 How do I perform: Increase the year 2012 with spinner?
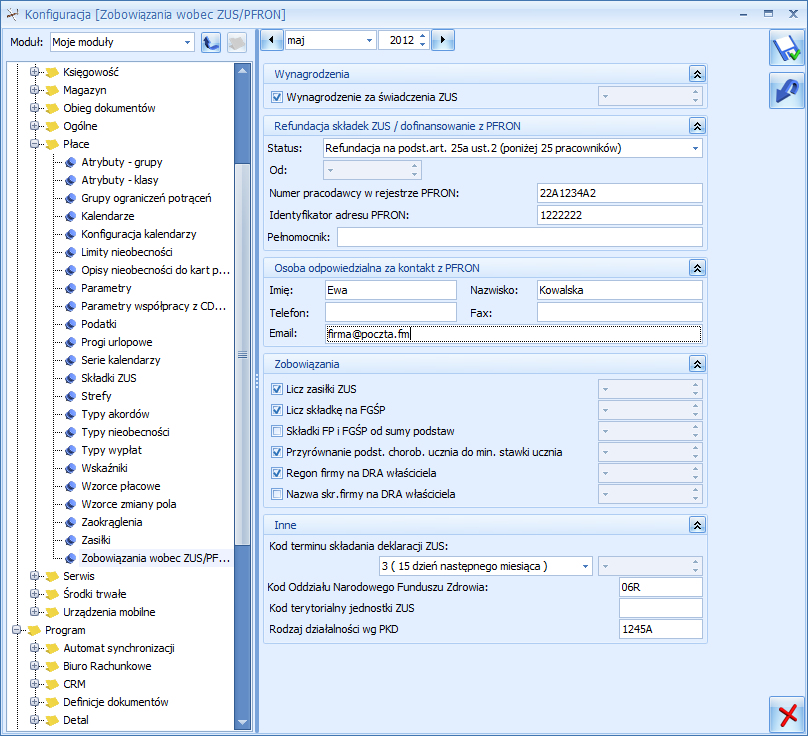[423, 36]
